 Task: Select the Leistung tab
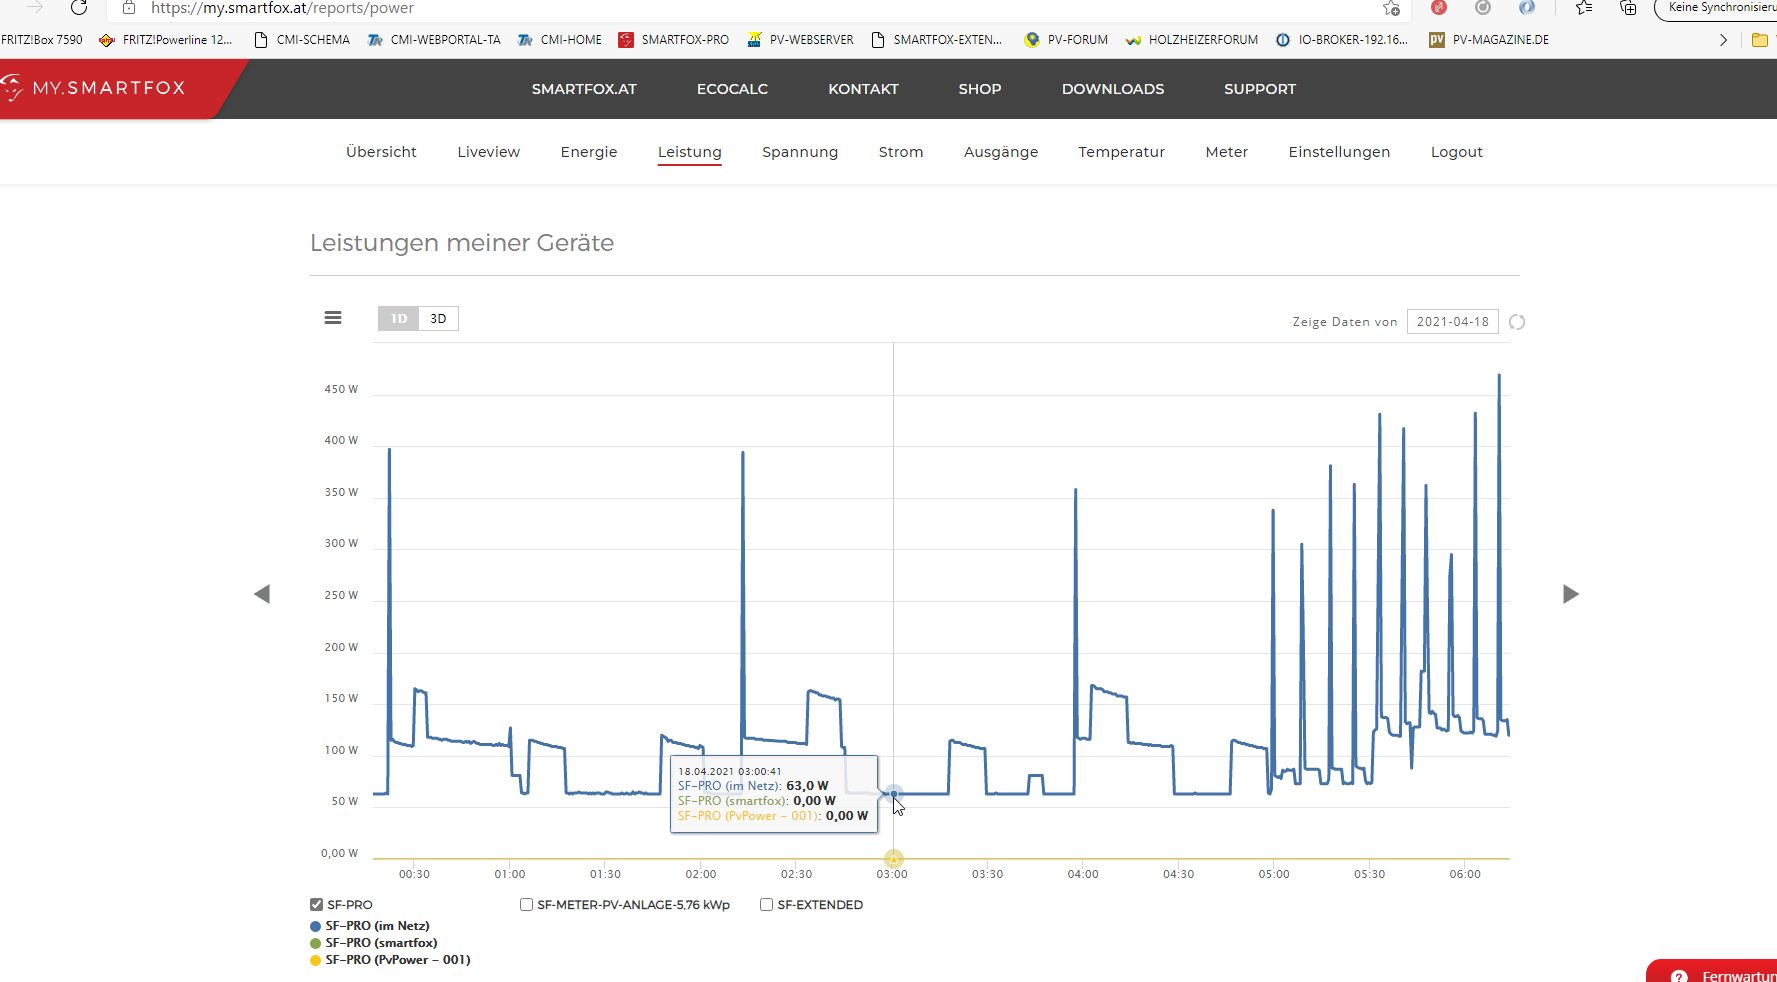[x=690, y=152]
